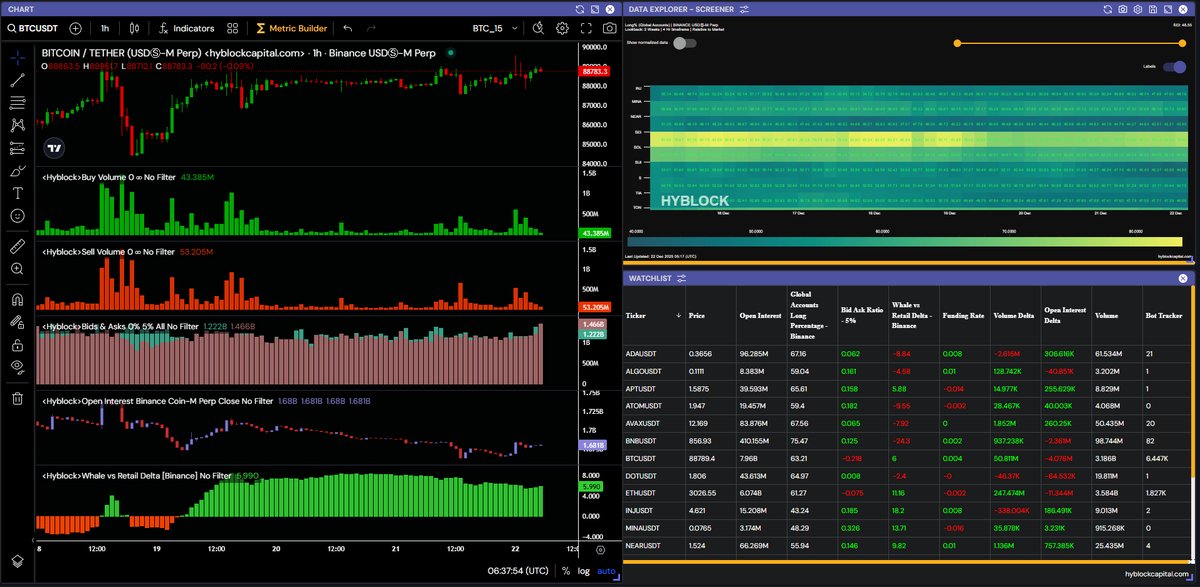
Task: Open the Indicators dialog
Action: pyautogui.click(x=185, y=28)
